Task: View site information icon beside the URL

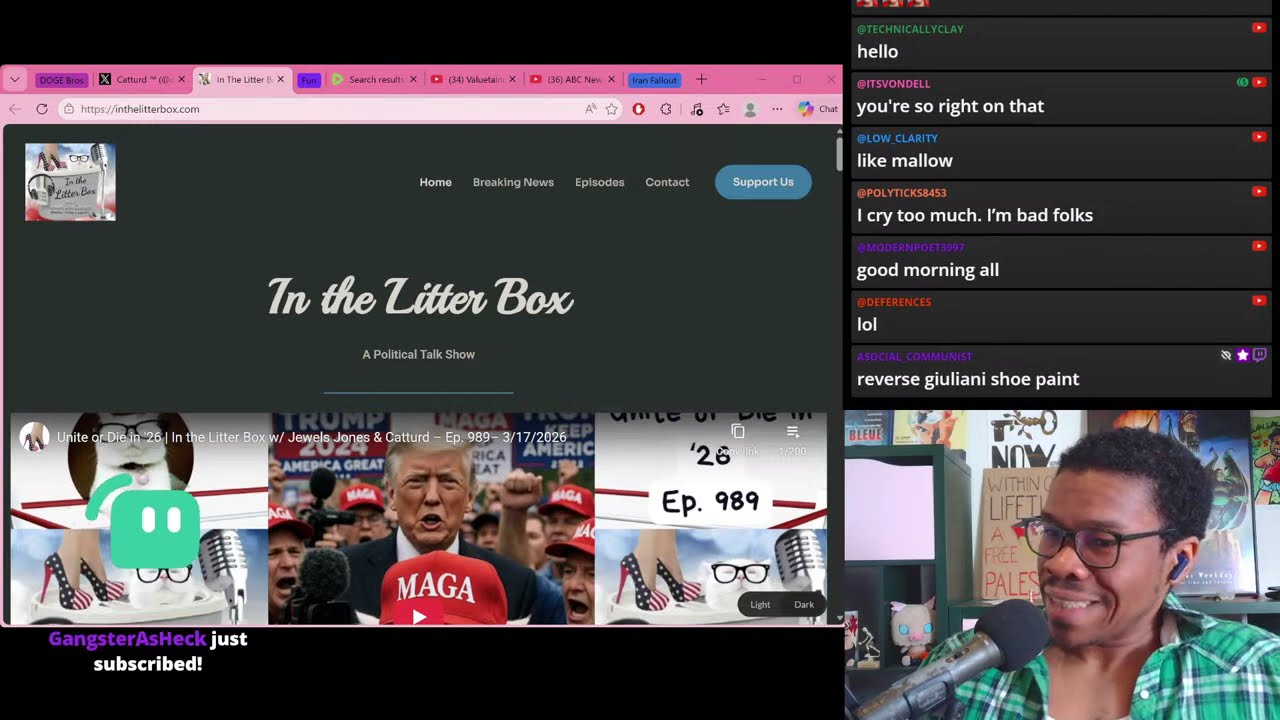Action: tap(69, 109)
